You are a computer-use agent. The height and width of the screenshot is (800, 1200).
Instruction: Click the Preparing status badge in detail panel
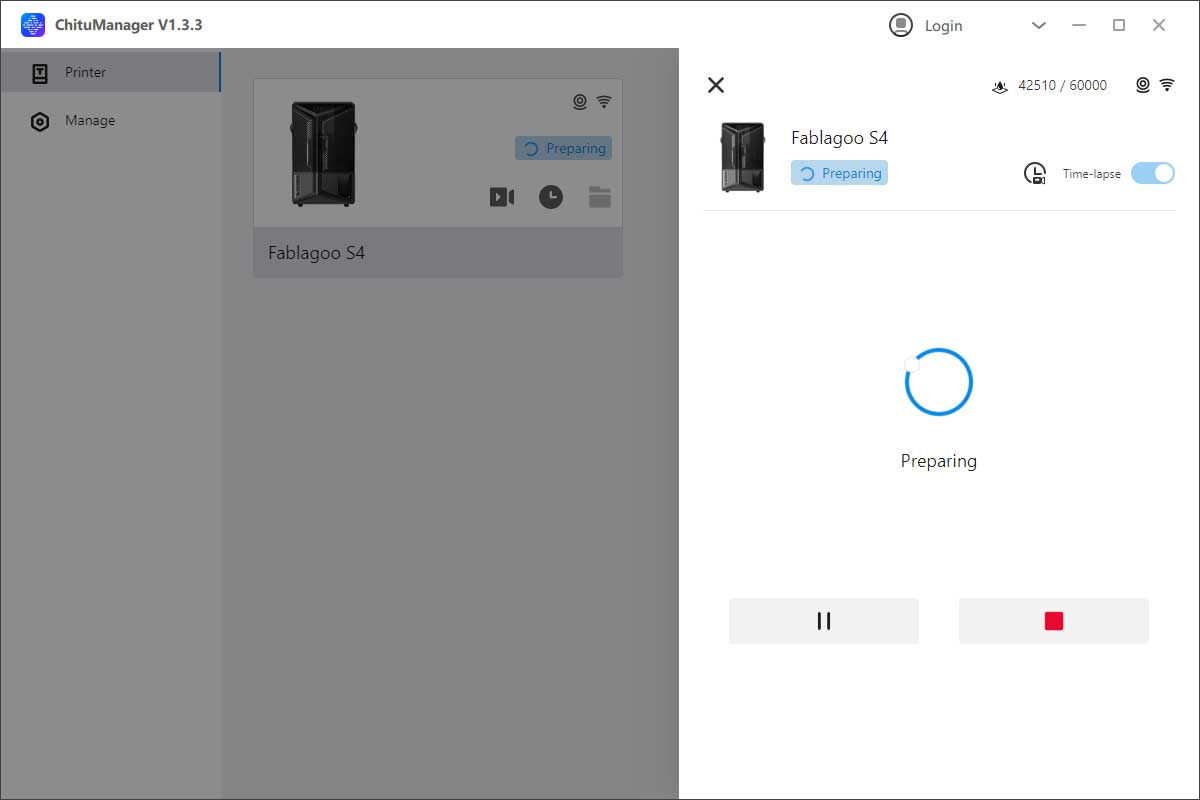click(x=839, y=173)
